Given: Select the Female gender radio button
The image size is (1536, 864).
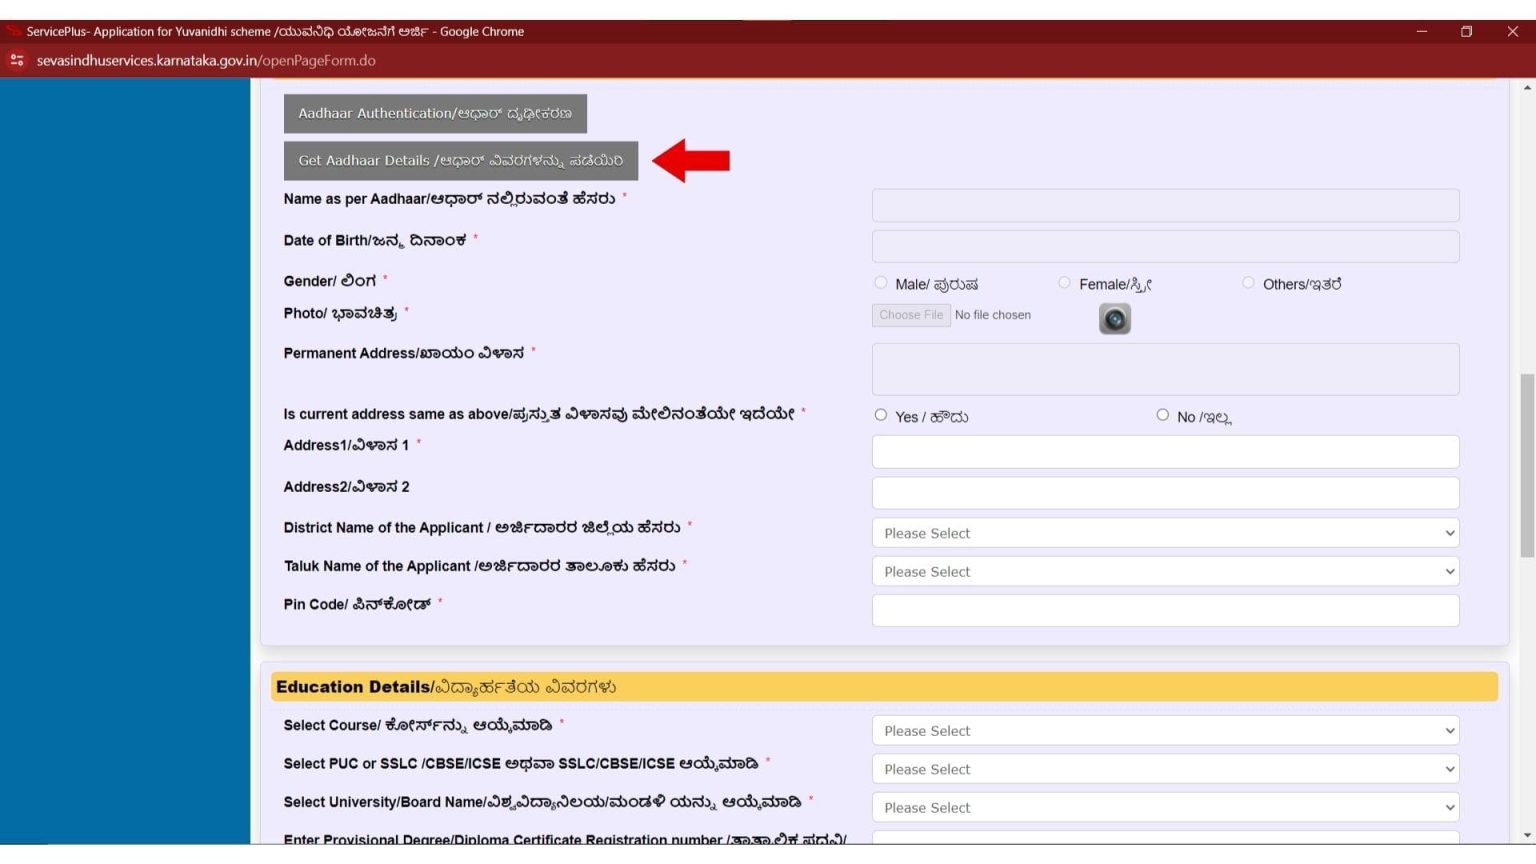Looking at the screenshot, I should (1064, 283).
